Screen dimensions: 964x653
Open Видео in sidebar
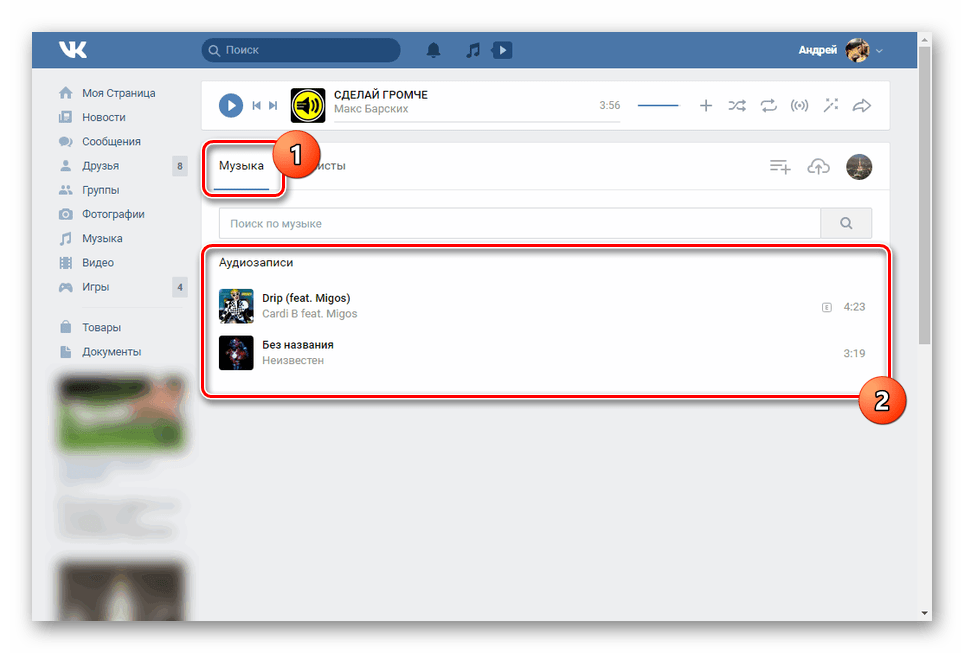point(98,263)
